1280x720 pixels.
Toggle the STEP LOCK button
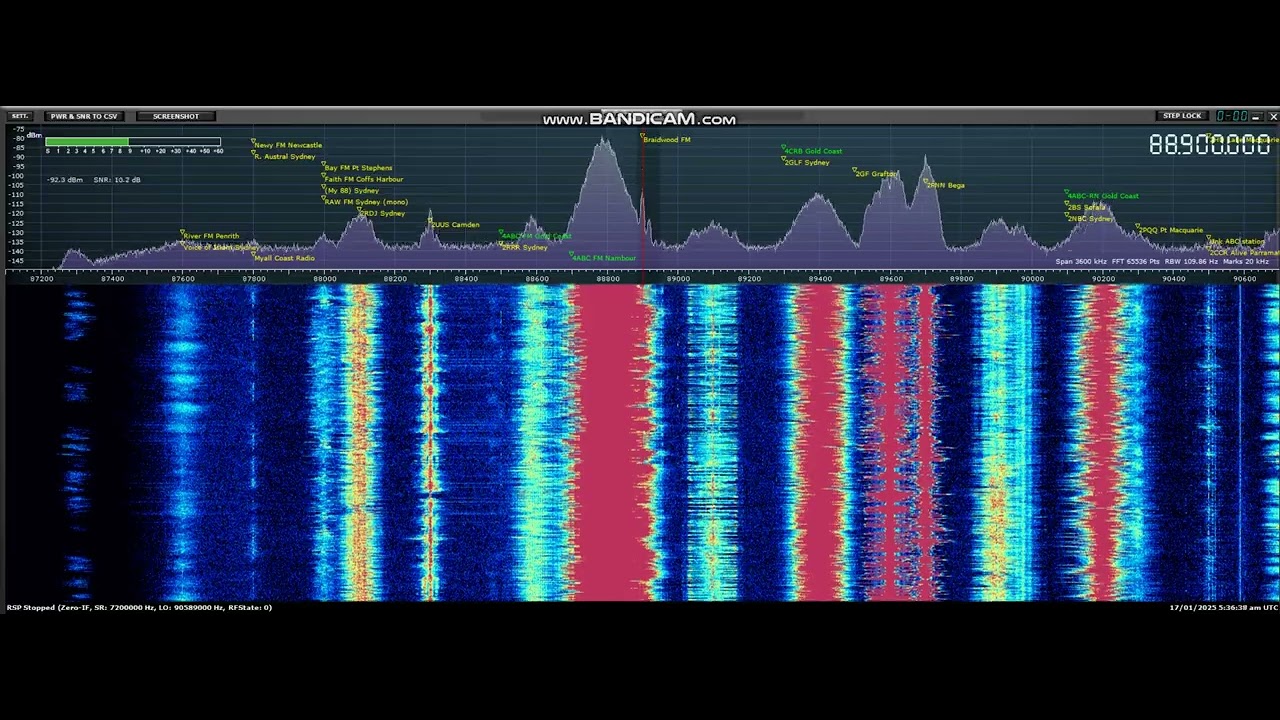1182,116
